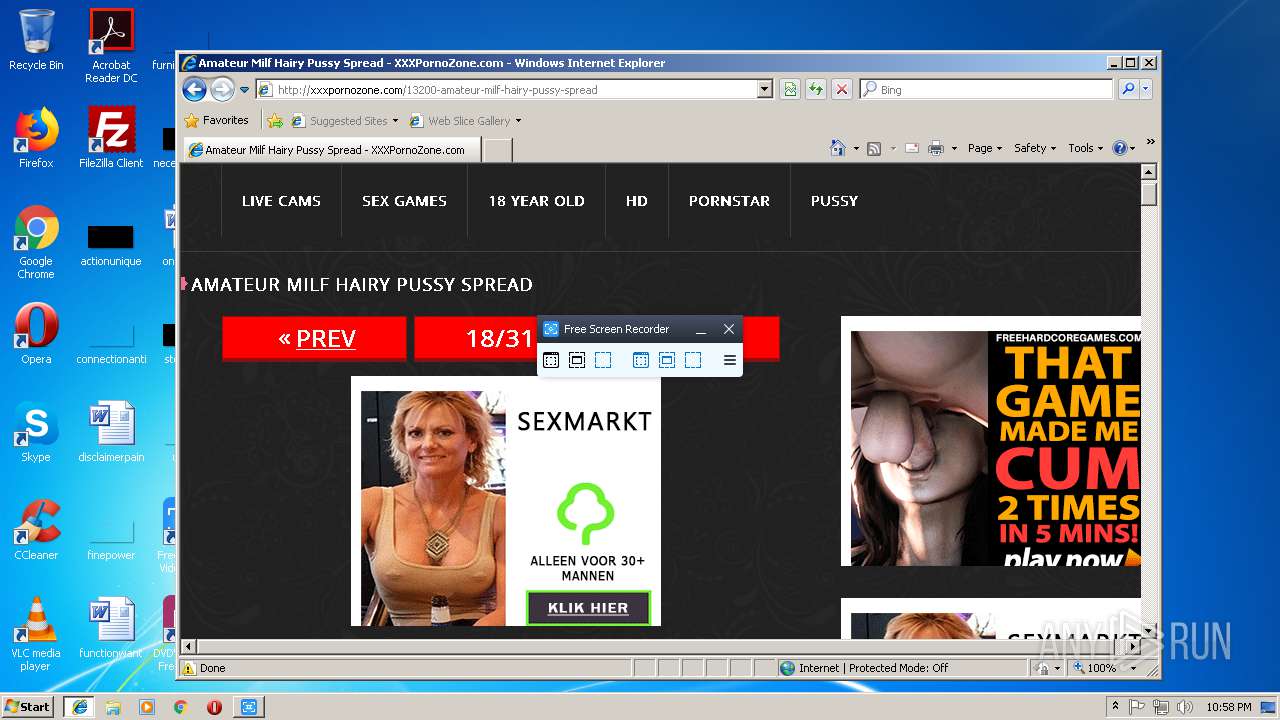This screenshot has height=720, width=1280.
Task: Open the Home page icon in command bar
Action: point(838,148)
